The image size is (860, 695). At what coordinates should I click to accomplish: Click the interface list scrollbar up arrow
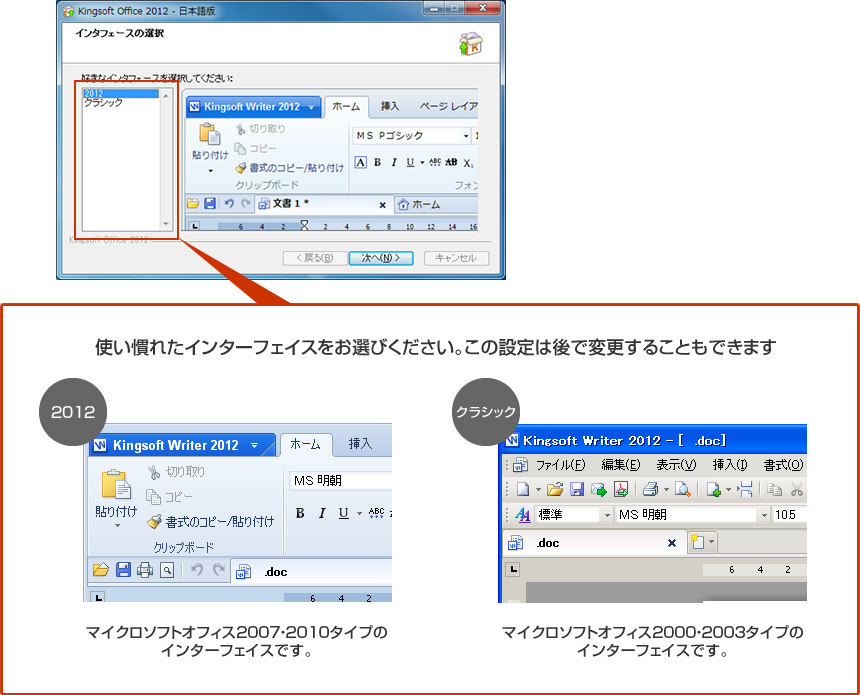point(166,95)
